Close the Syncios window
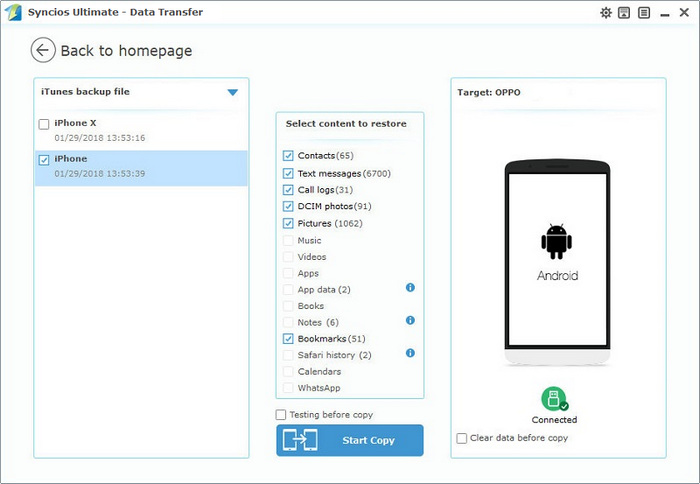The width and height of the screenshot is (700, 484). (684, 13)
